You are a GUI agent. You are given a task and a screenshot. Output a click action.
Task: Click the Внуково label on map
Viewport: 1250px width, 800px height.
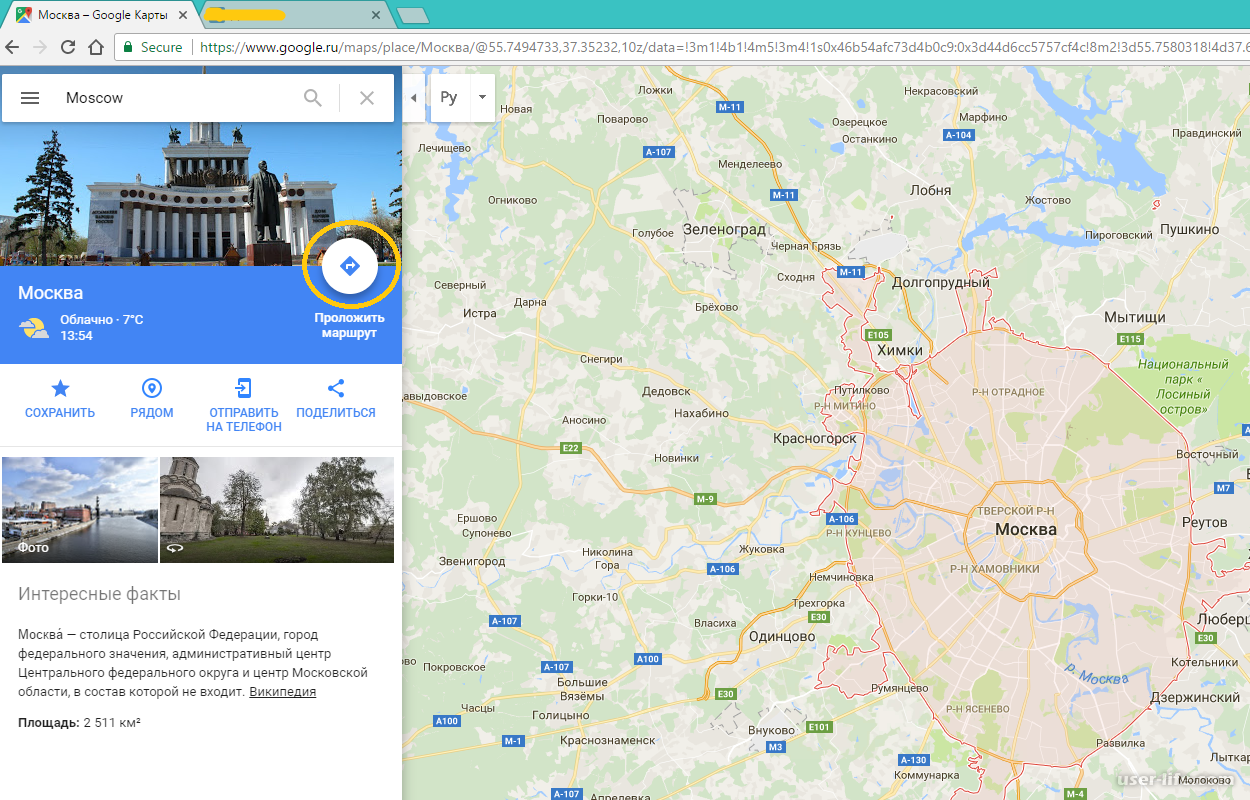[x=771, y=730]
